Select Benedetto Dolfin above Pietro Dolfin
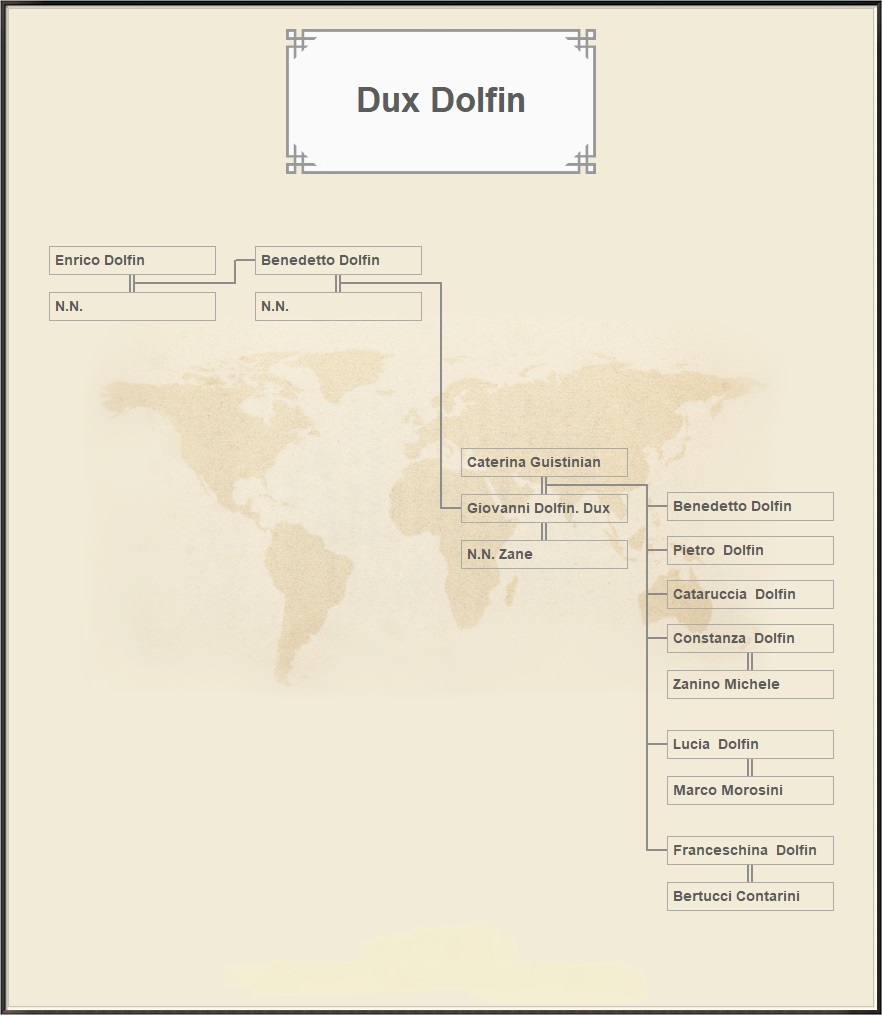The height and width of the screenshot is (1015, 882). (x=750, y=506)
